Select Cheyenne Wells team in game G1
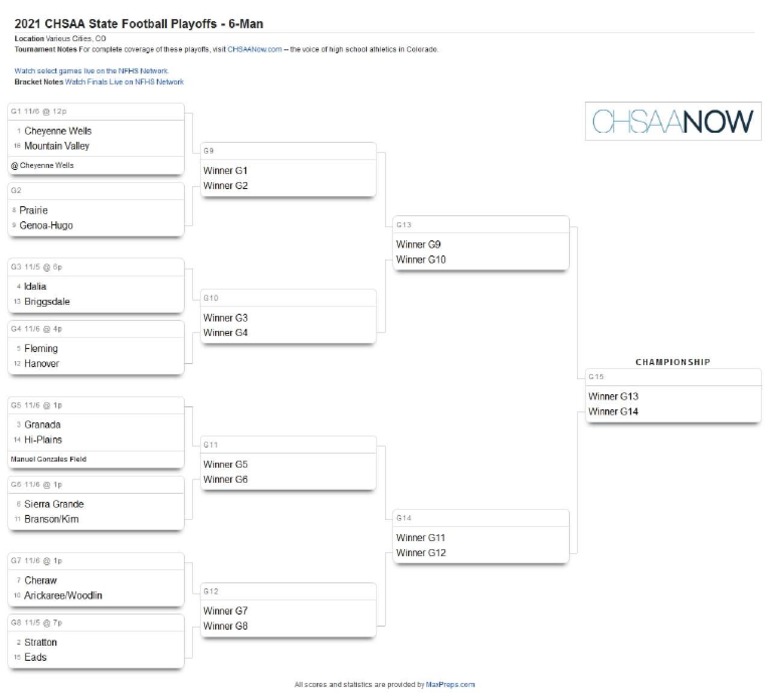This screenshot has width=768, height=697. click(x=58, y=130)
